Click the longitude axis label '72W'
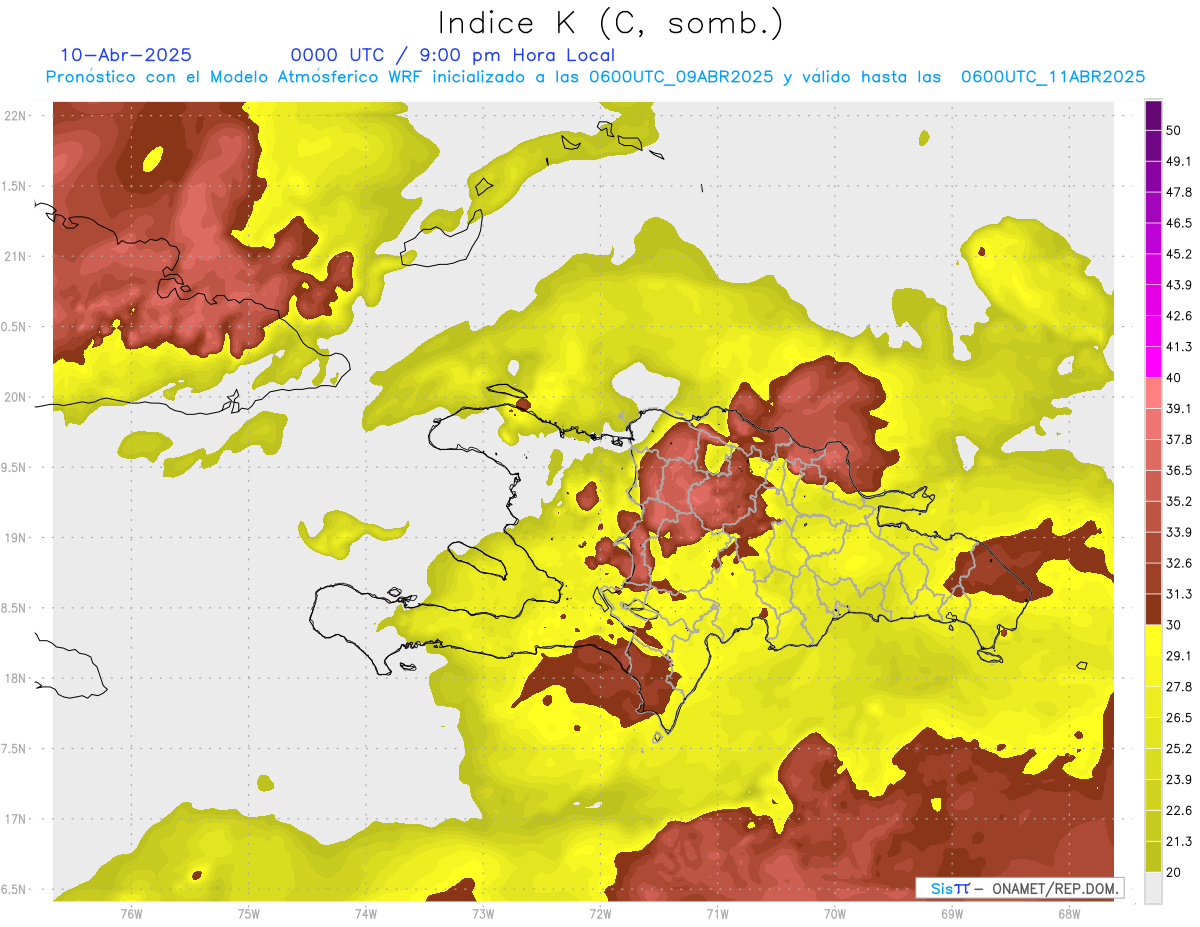Image resolution: width=1200 pixels, height=927 pixels. click(x=600, y=913)
